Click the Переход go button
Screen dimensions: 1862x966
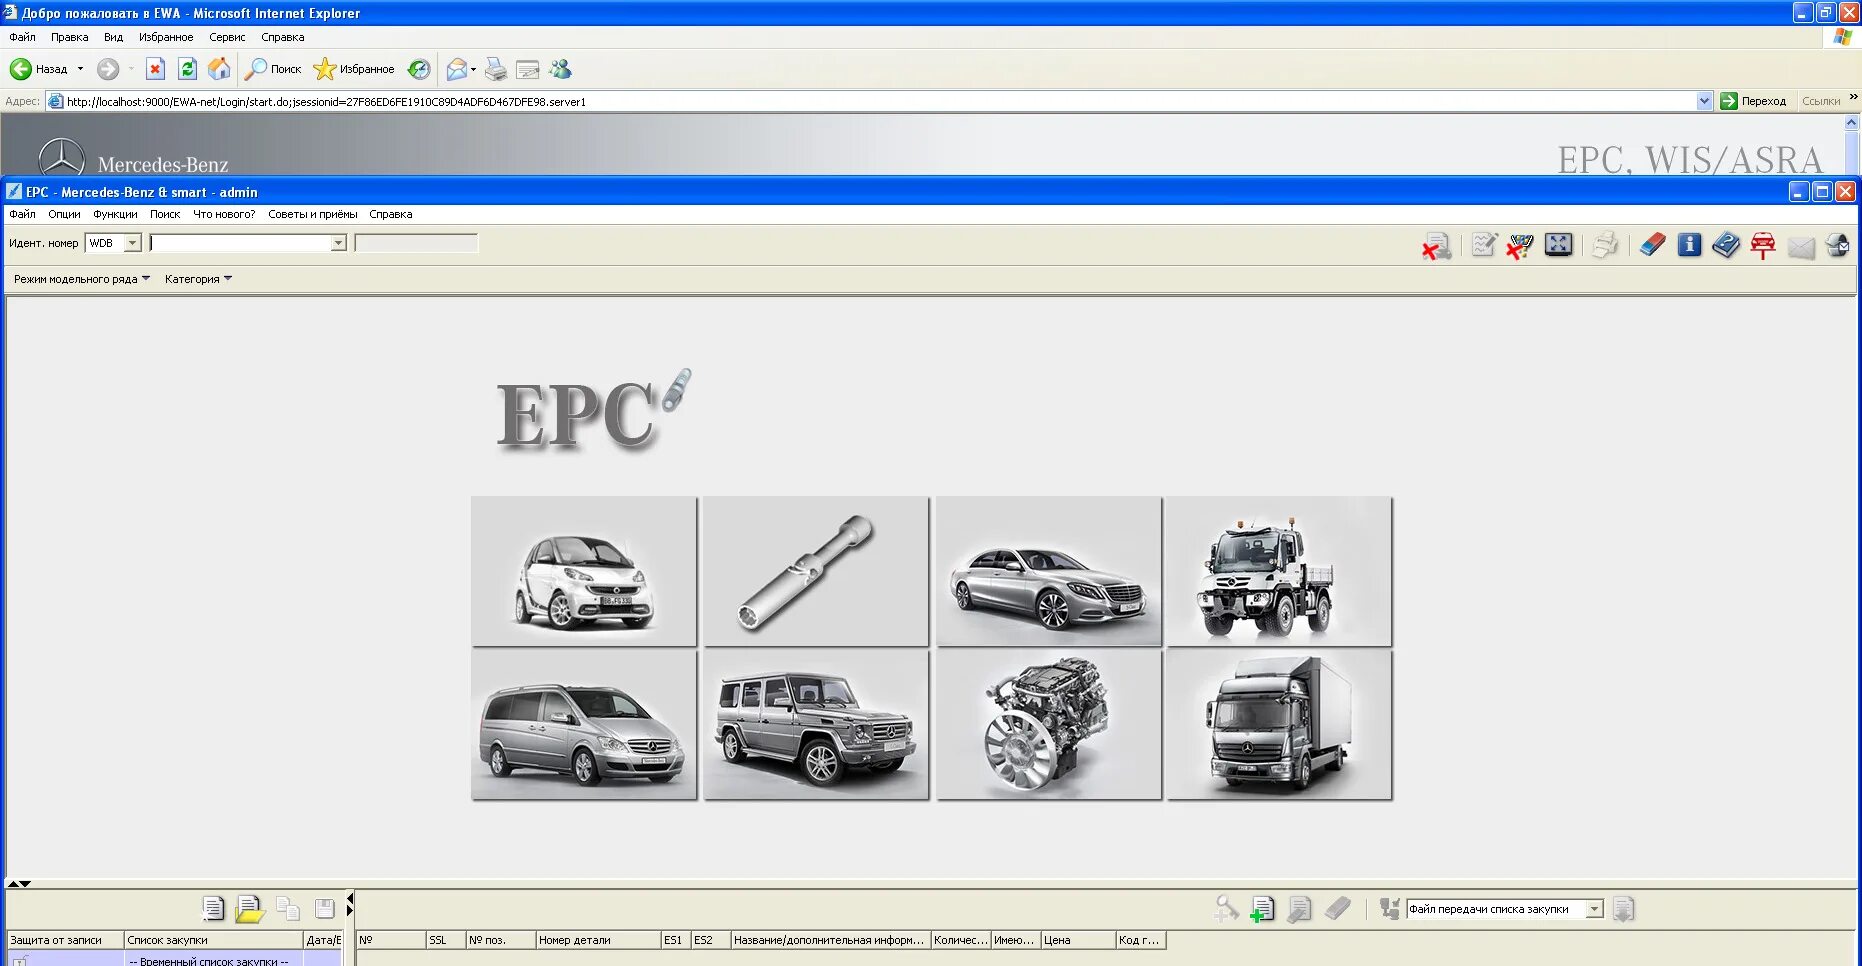tap(1753, 101)
